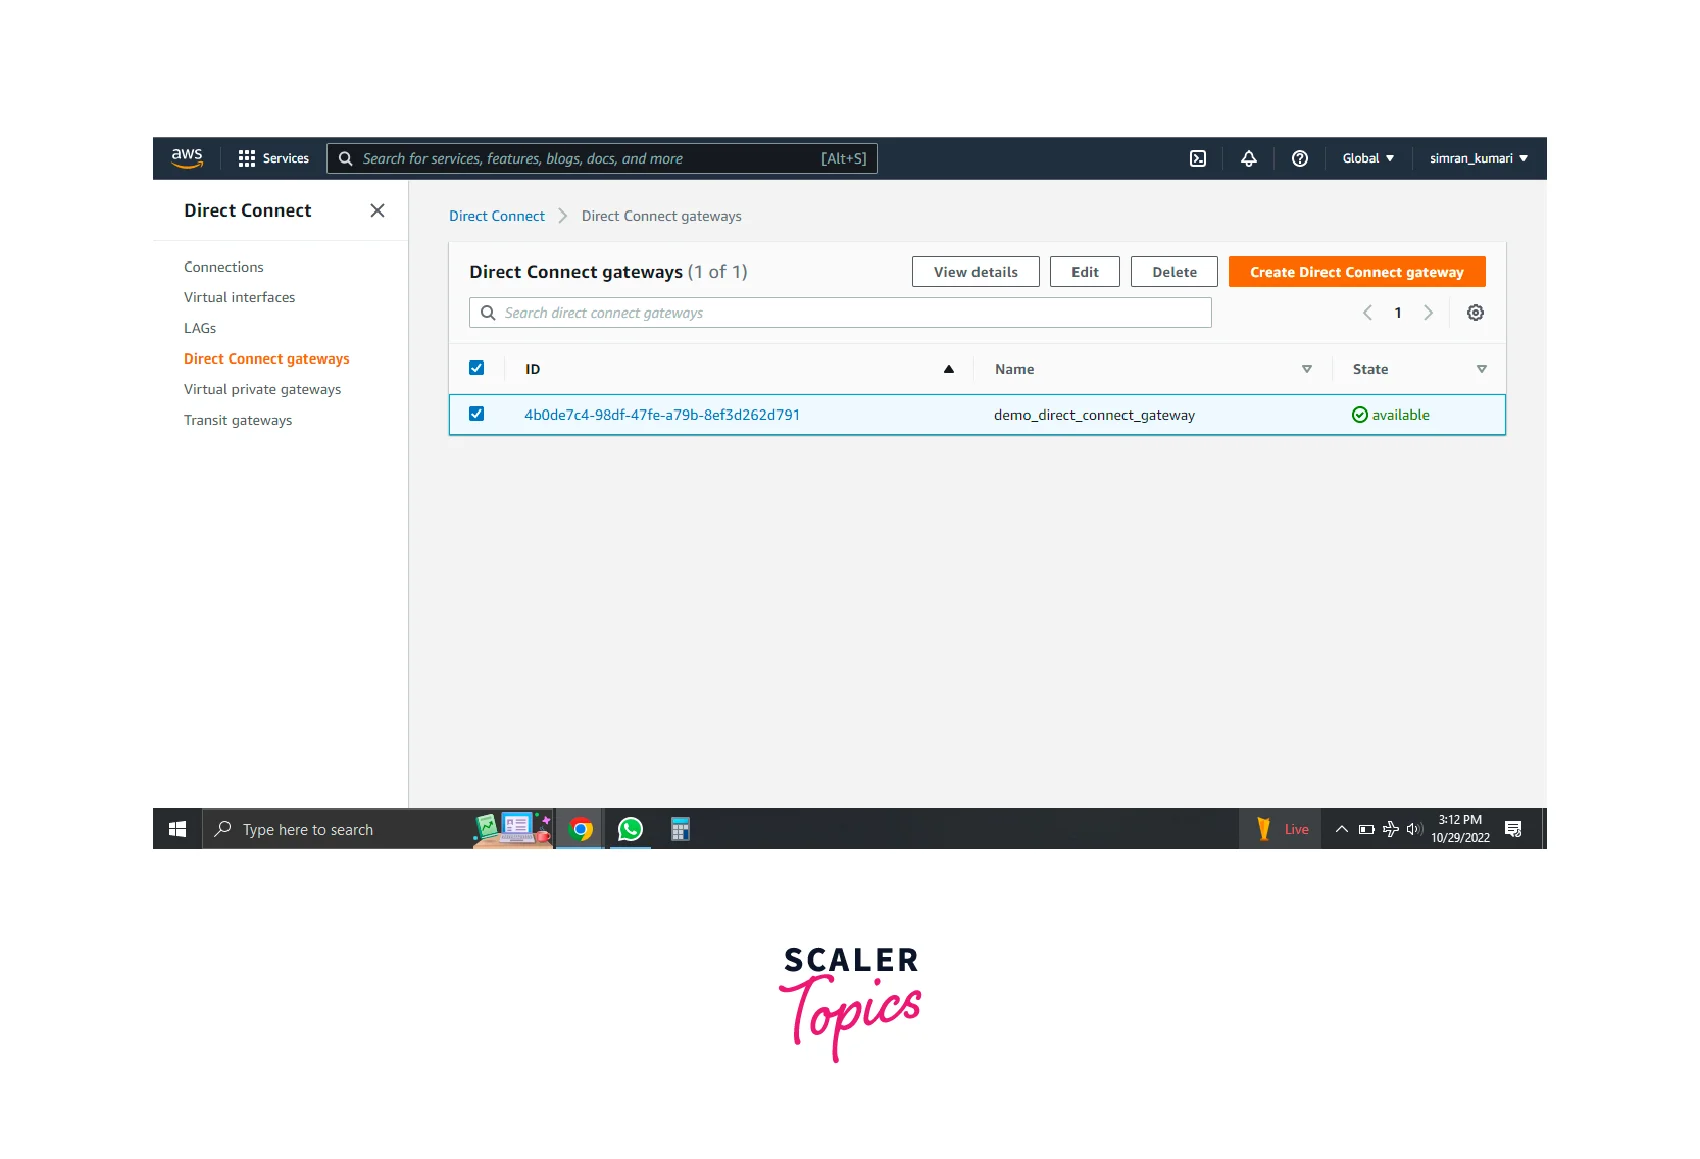This screenshot has width=1700, height=1159.
Task: Close the Direct Connect side panel
Action: (377, 211)
